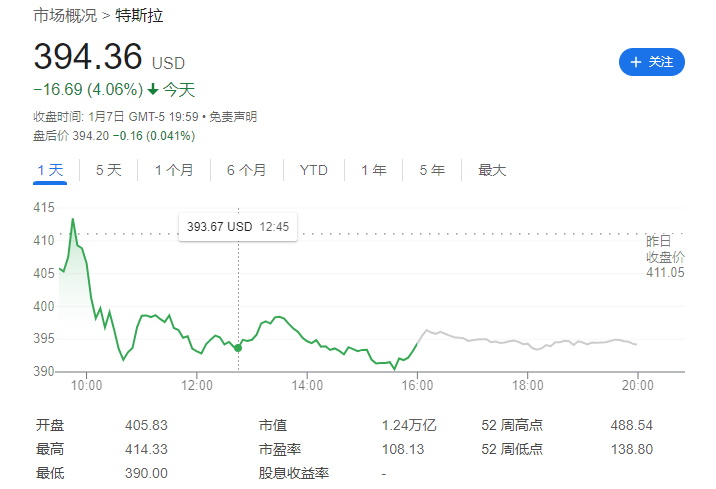Click the 昨日收盘价 411.05 label
Viewport: 716px width, 489px height.
pos(665,257)
